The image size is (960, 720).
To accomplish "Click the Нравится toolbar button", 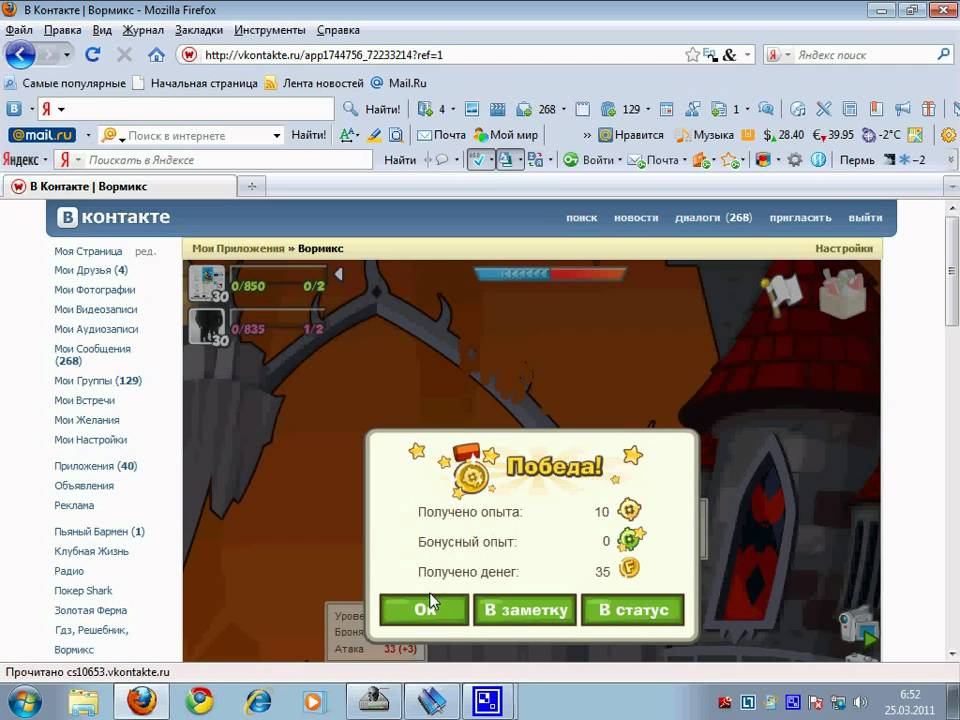I will (x=631, y=135).
